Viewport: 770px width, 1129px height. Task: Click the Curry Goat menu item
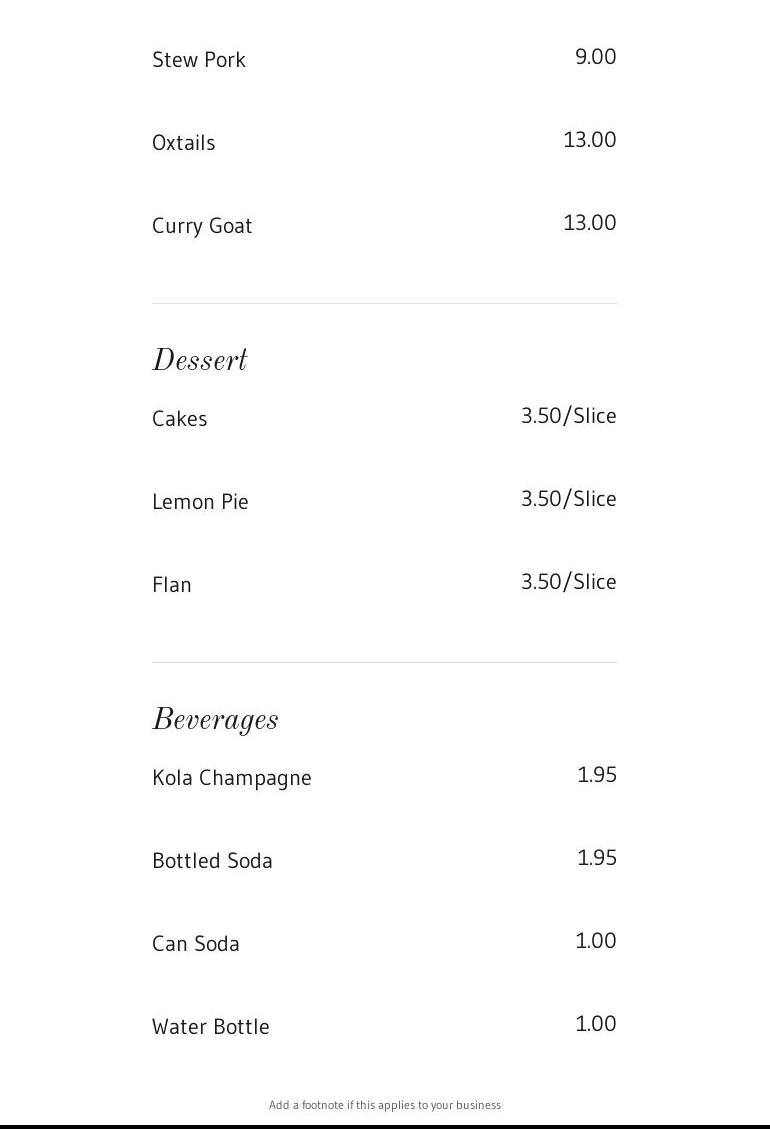tap(202, 226)
